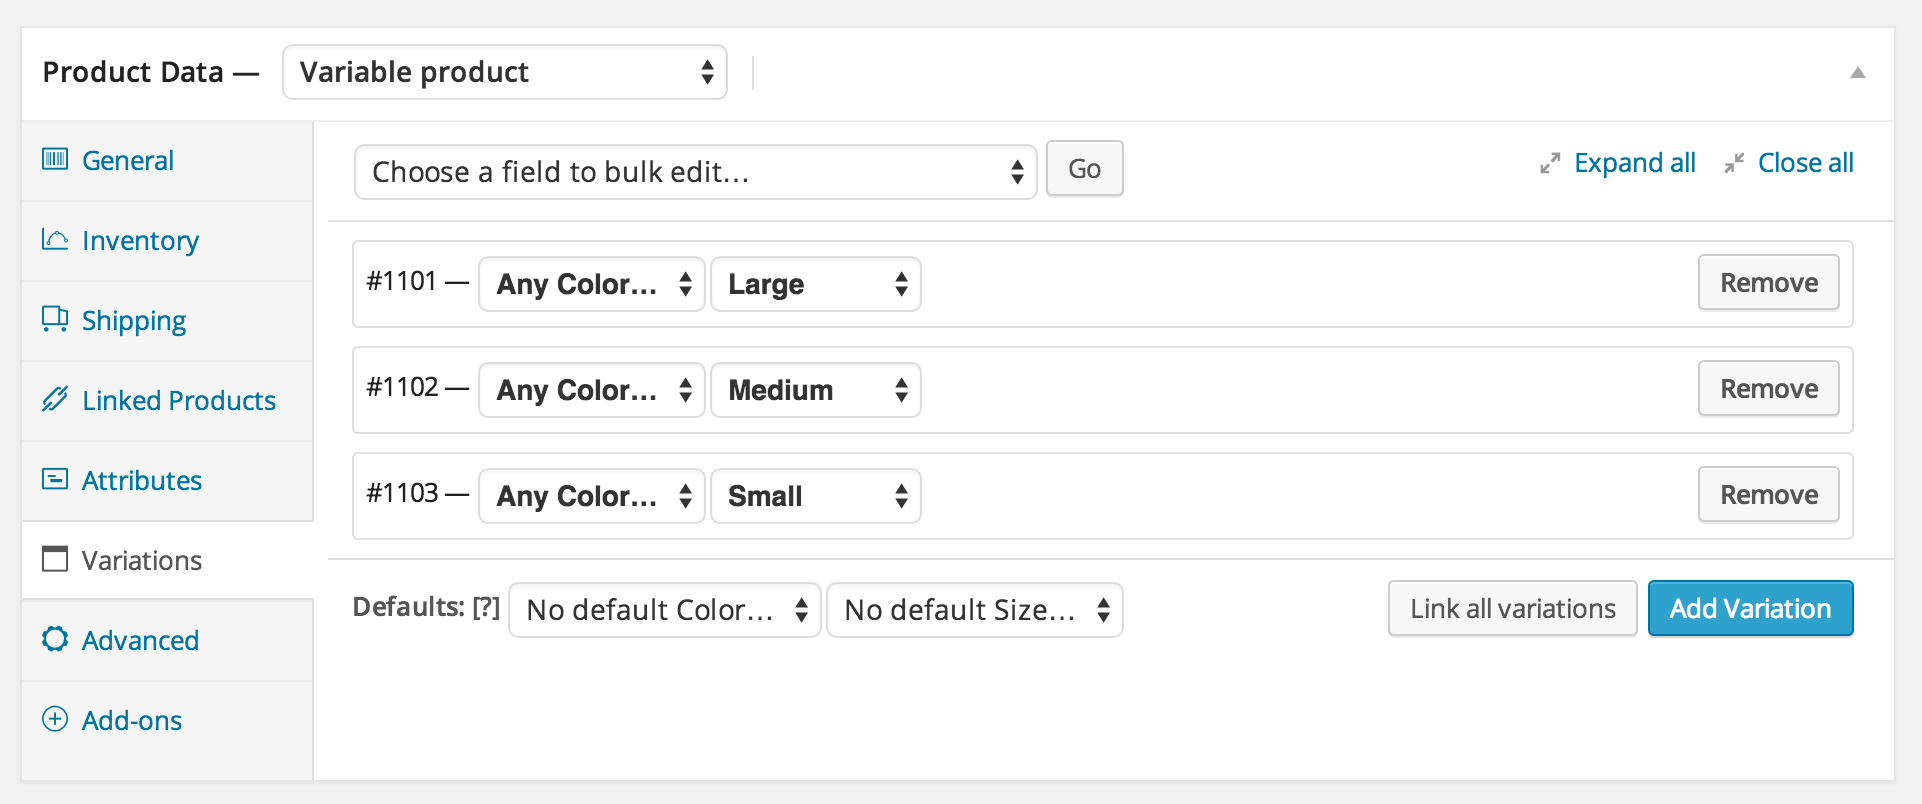1922x804 pixels.
Task: Open the No default Size dropdown
Action: click(x=975, y=610)
